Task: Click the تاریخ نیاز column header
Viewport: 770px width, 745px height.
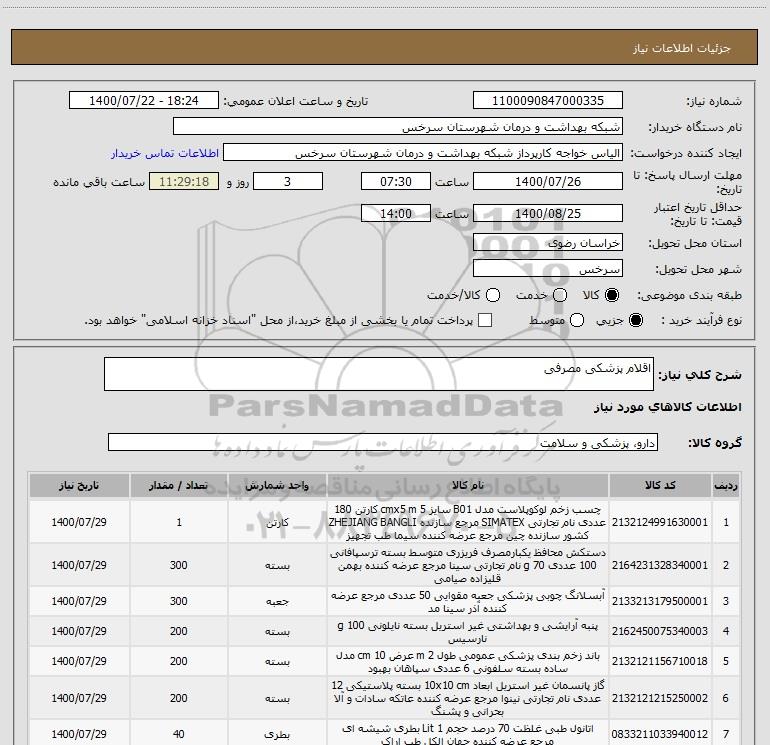Action: (x=79, y=485)
